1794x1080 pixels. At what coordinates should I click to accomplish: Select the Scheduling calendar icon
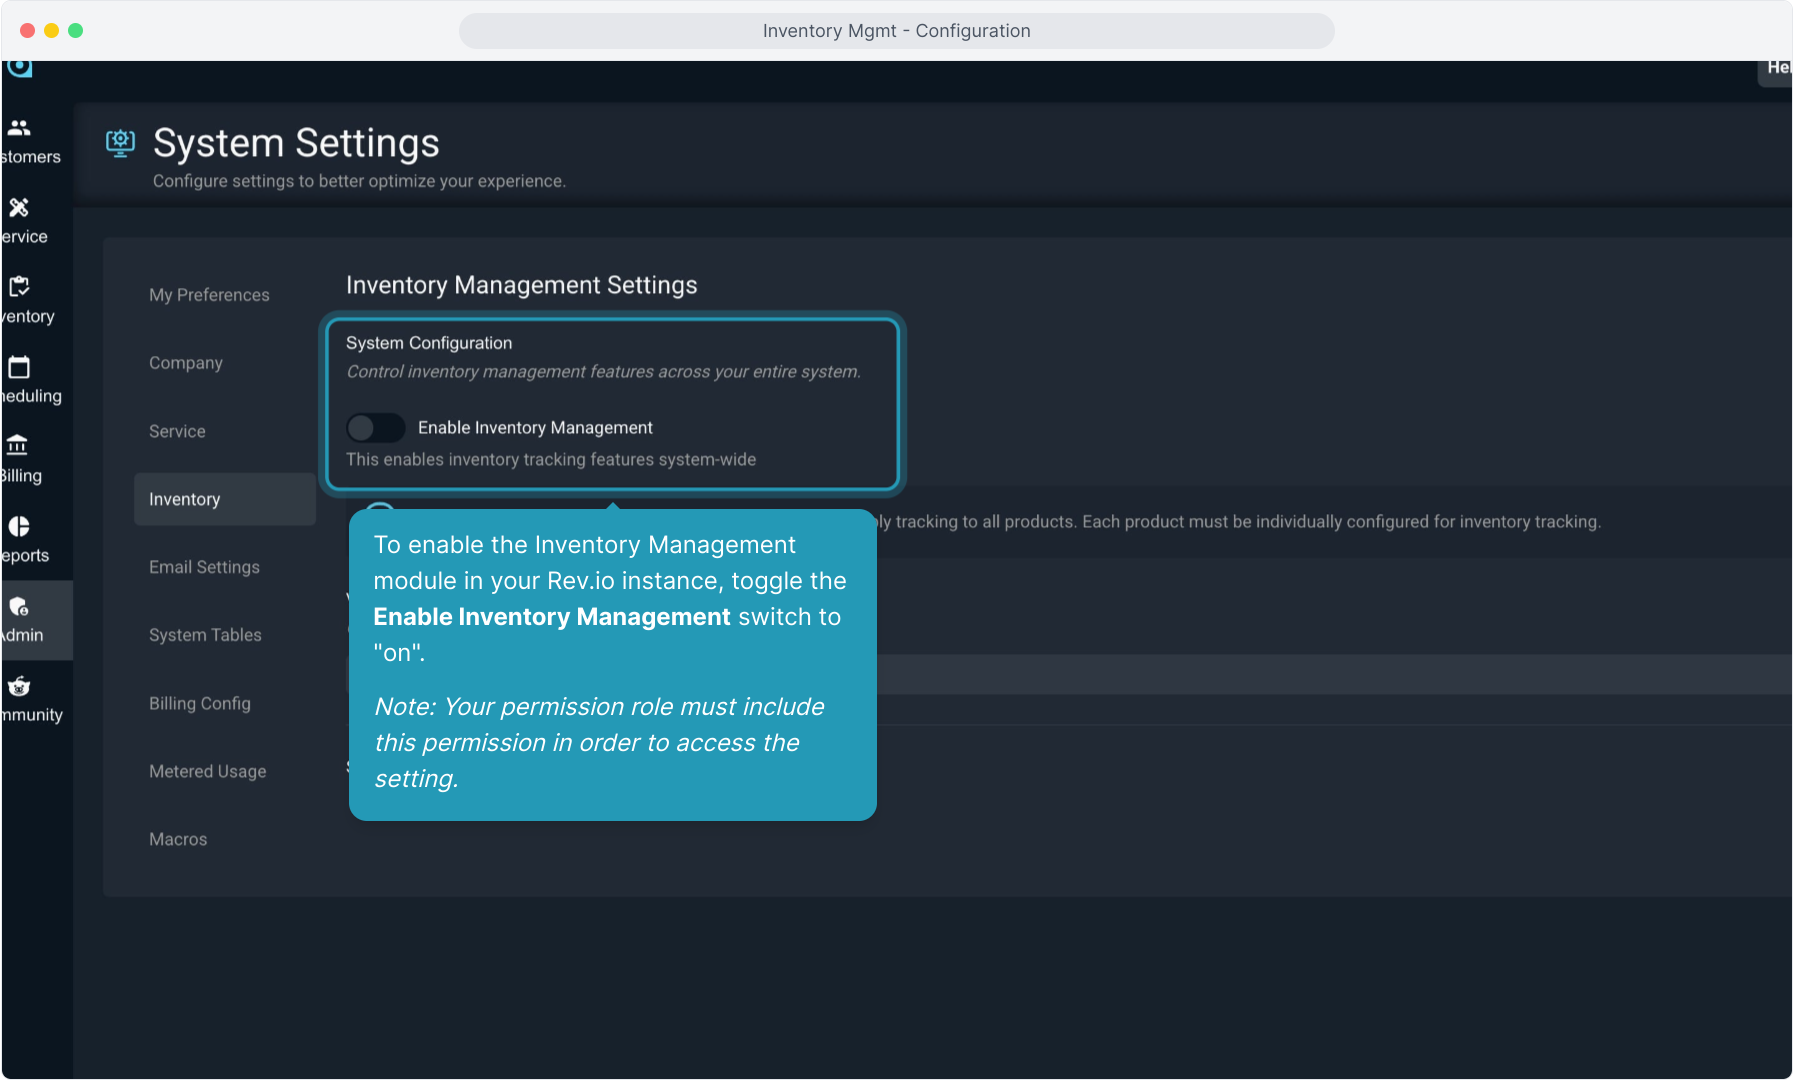(x=19, y=367)
